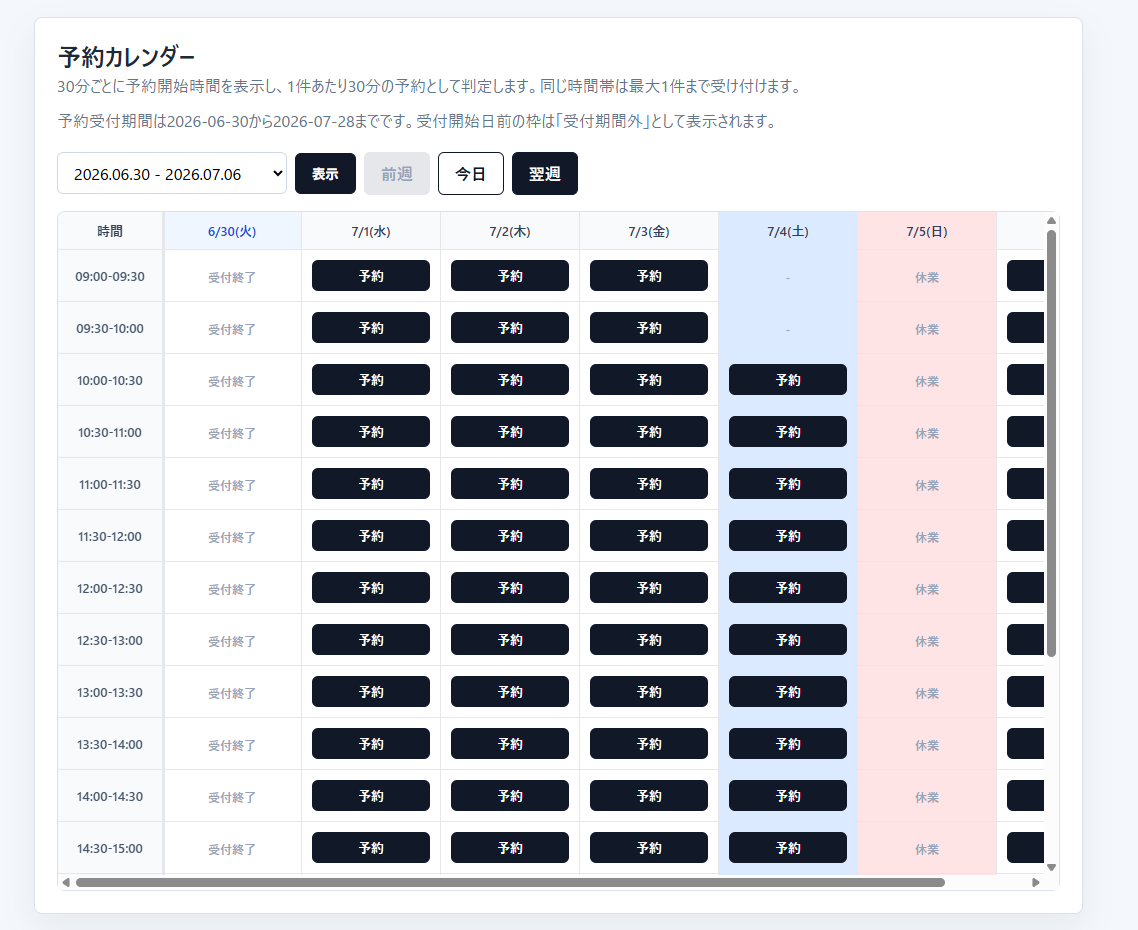Click 休業 in the 10:00-10:30 row
The image size is (1138, 930).
(x=927, y=381)
